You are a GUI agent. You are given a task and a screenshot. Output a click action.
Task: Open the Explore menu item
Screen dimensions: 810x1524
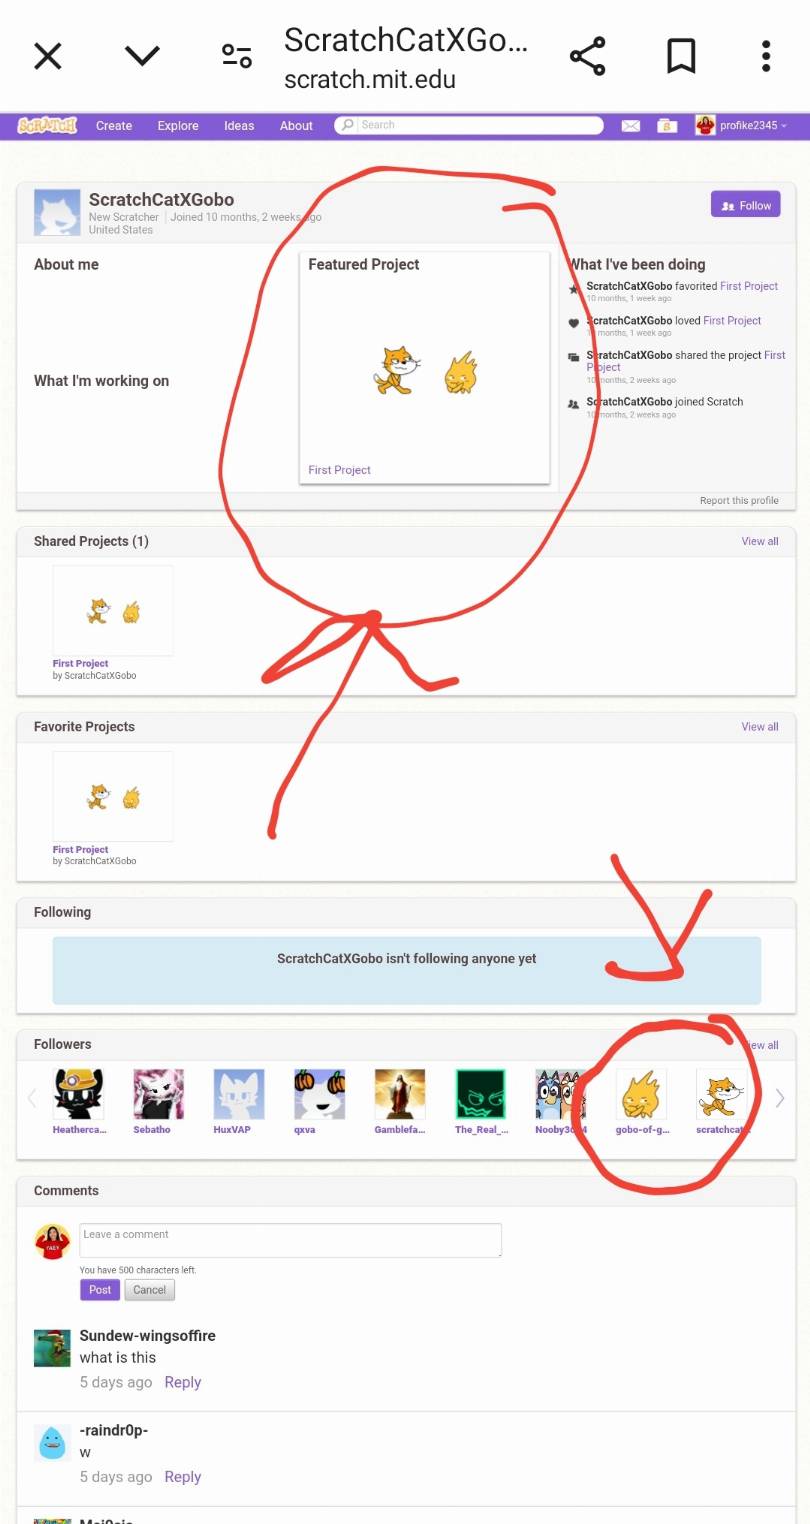click(178, 126)
